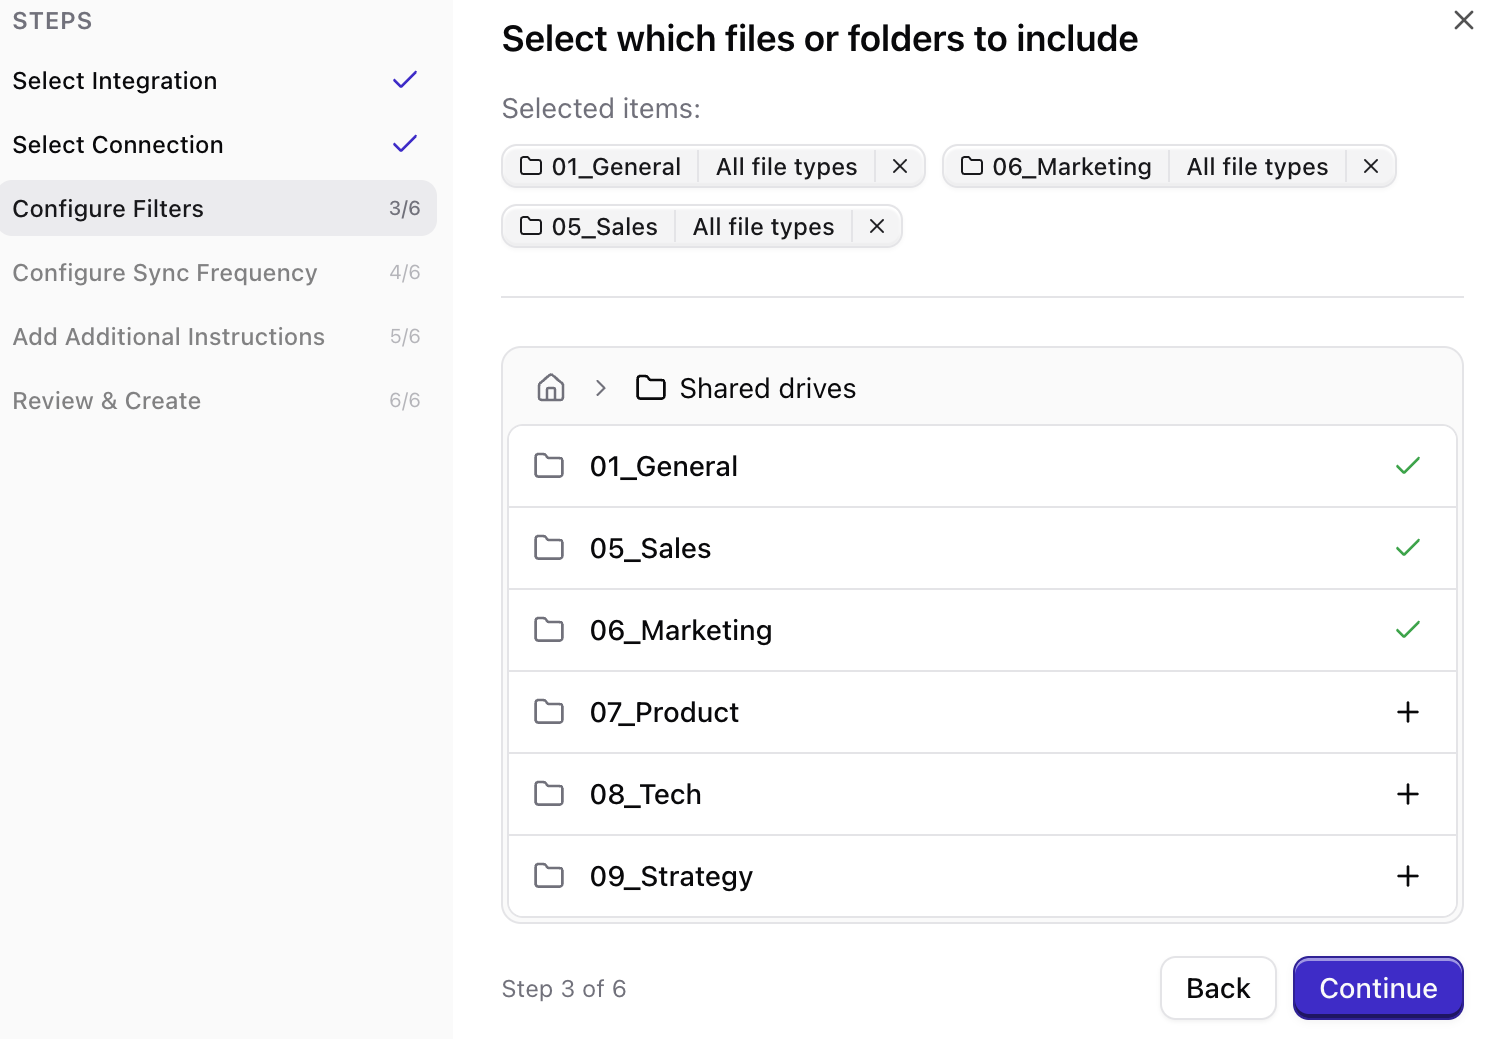Screen dimensions: 1496x1039
Task: Toggle the 05_Sales selection checkmark
Action: click(1408, 548)
